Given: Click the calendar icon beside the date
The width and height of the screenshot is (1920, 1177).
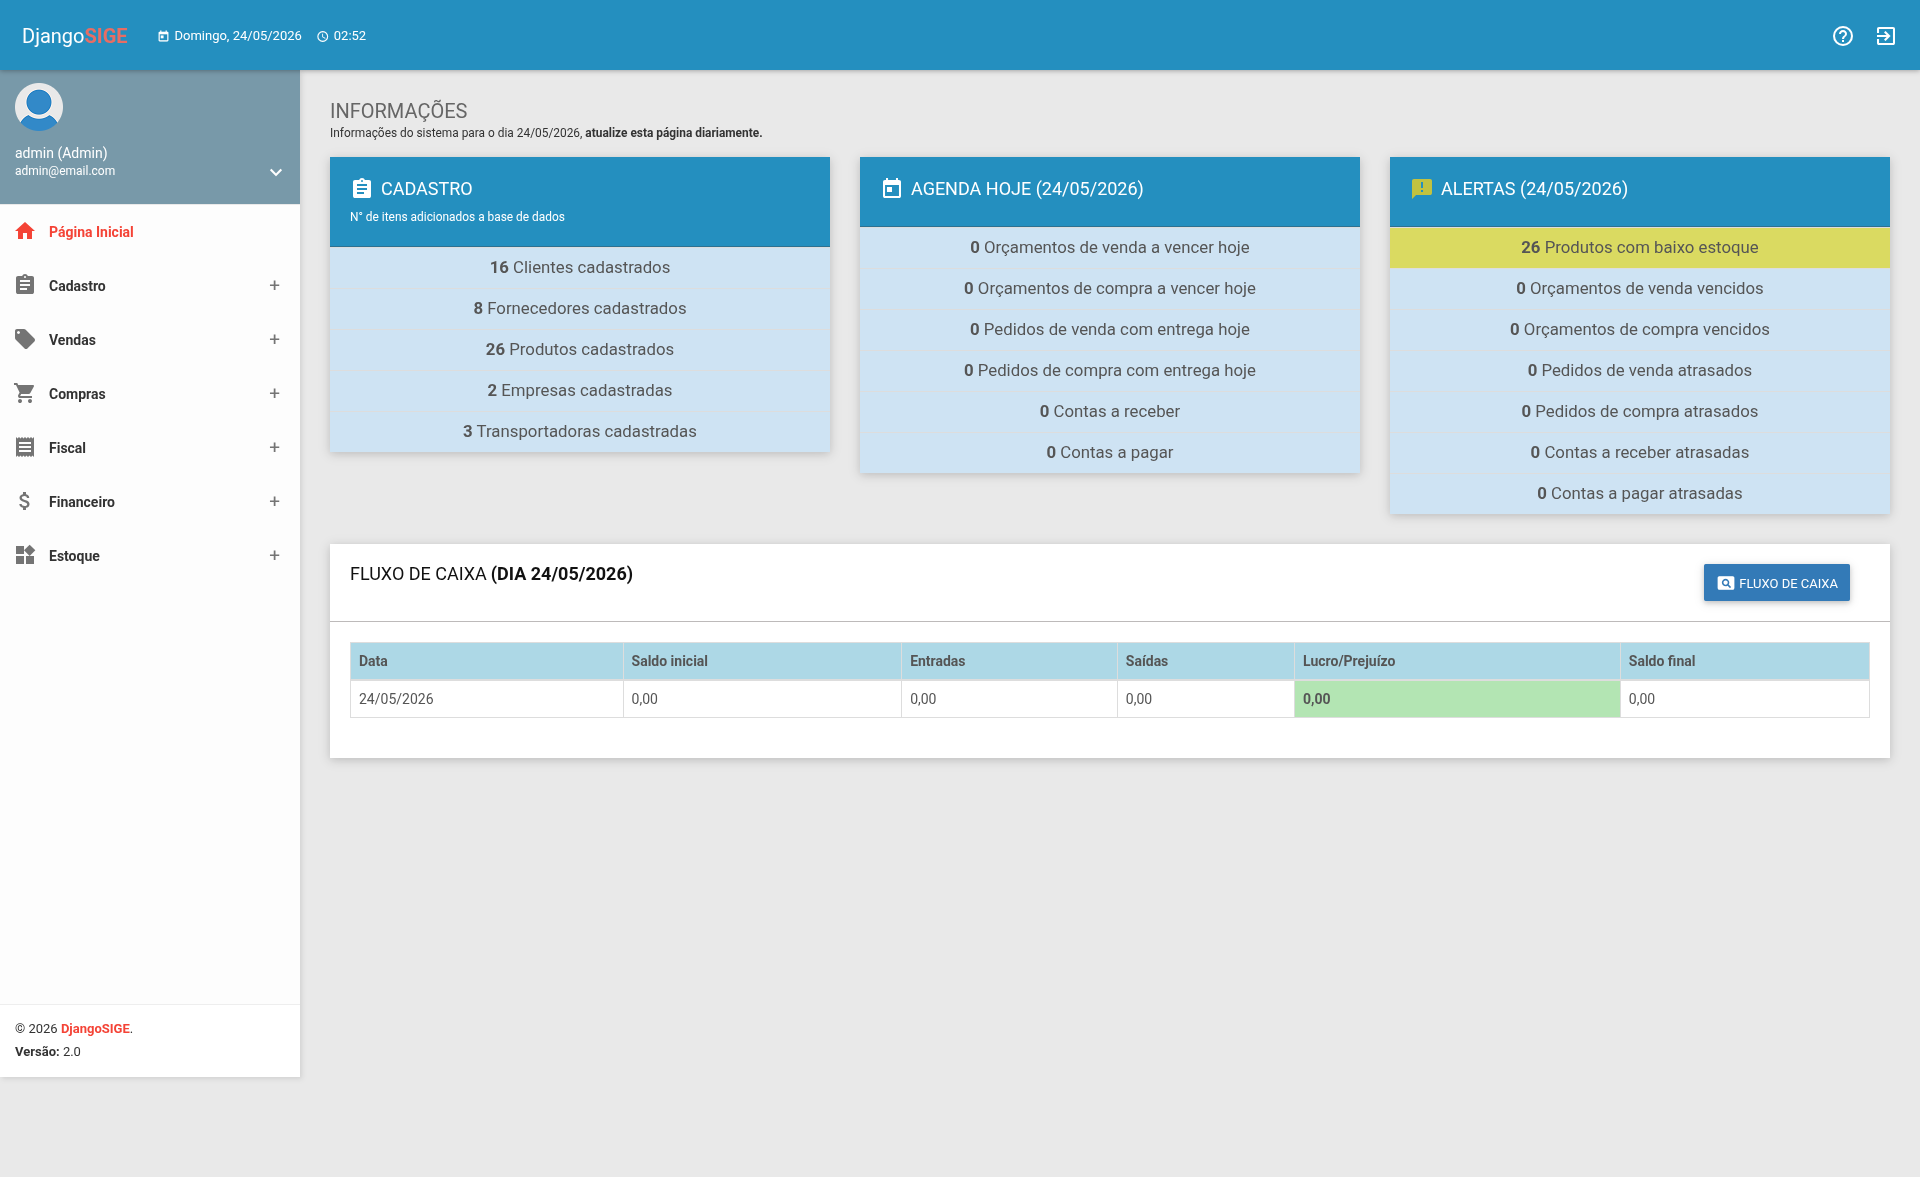Looking at the screenshot, I should (163, 36).
